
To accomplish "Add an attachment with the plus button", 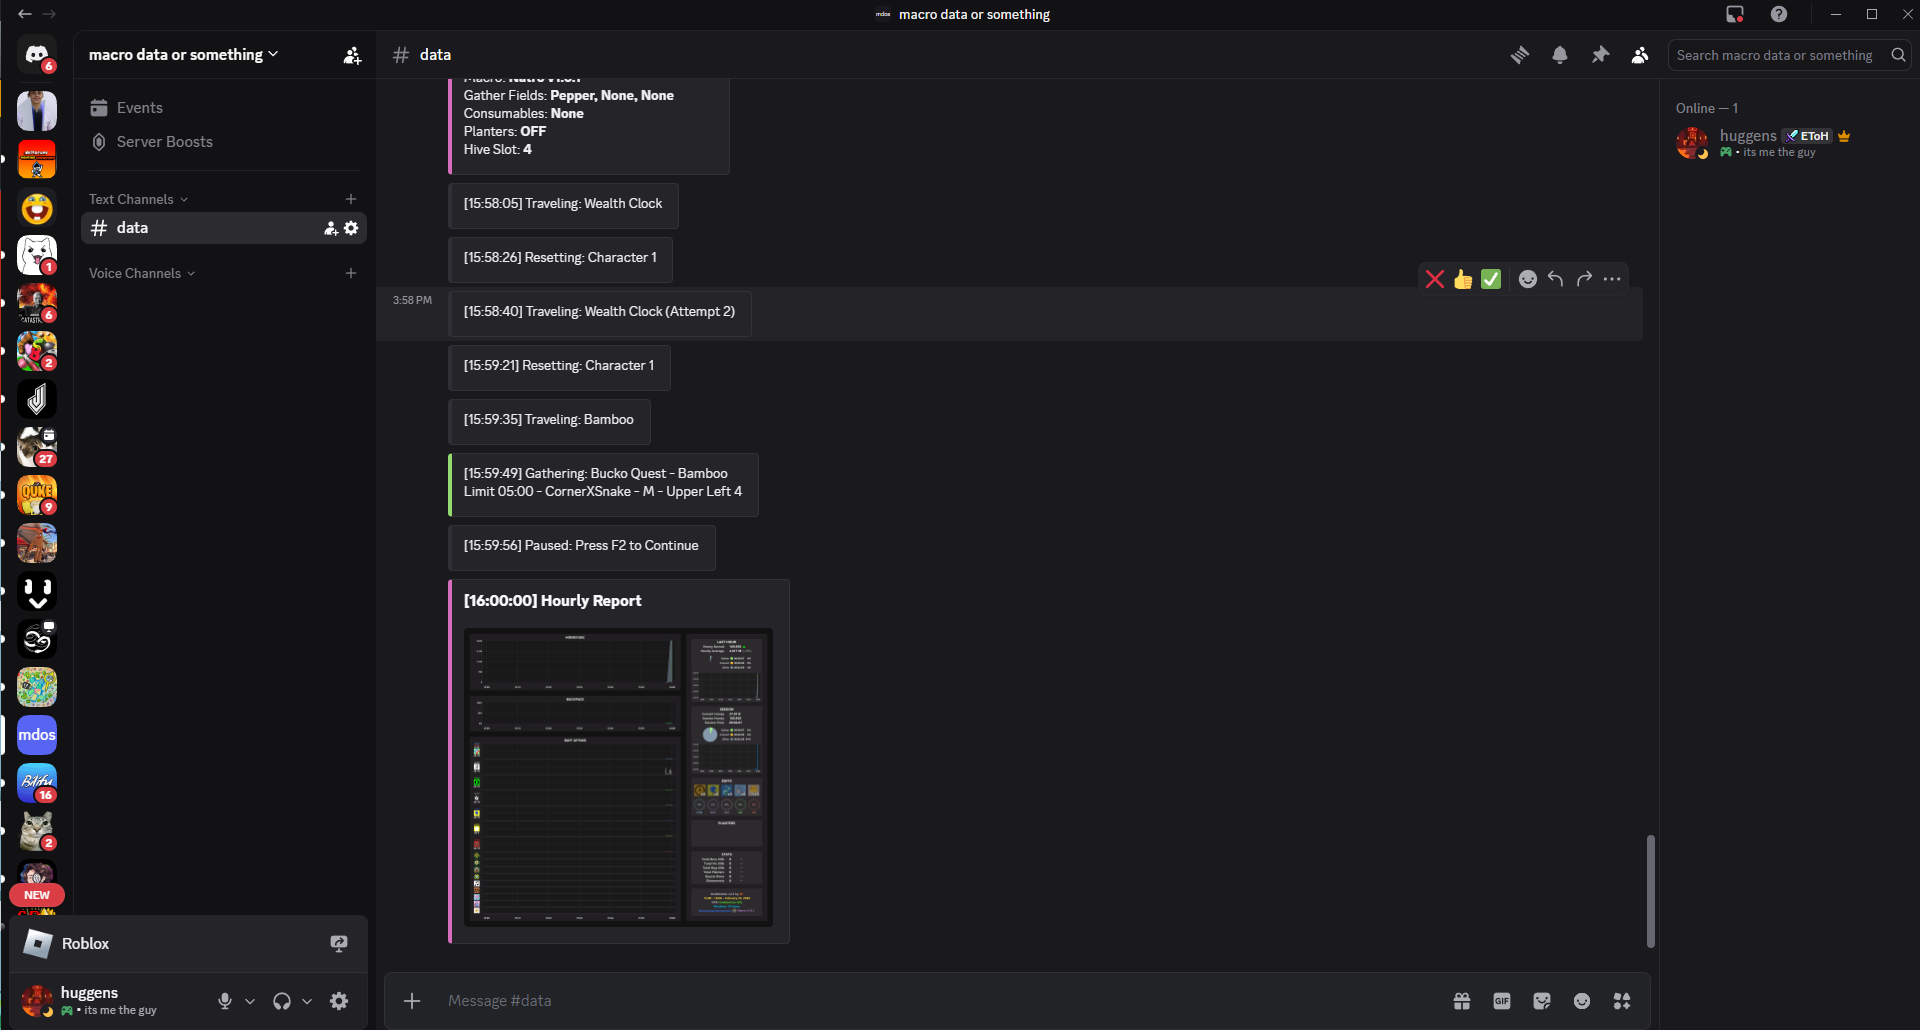I will [411, 1000].
